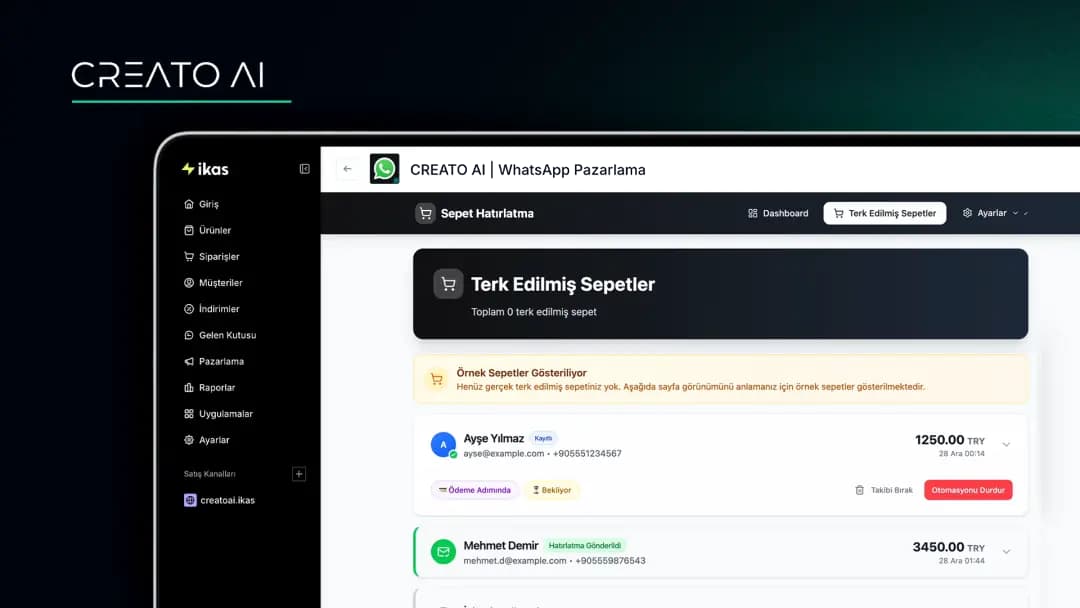Open Gelen Kutusu in the sidebar
Viewport: 1080px width, 608px height.
pos(226,335)
